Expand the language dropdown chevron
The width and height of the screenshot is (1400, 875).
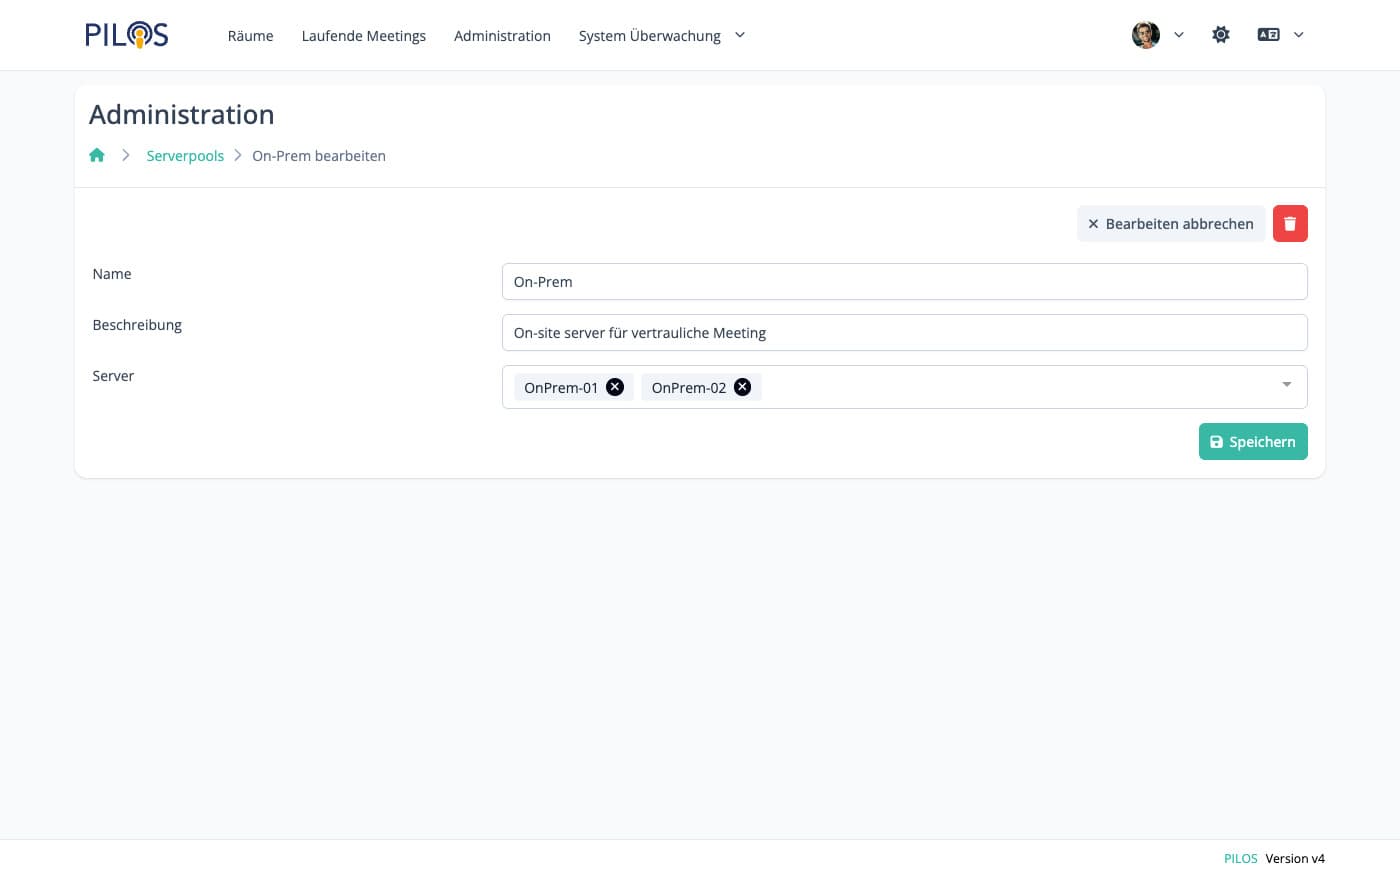1298,35
